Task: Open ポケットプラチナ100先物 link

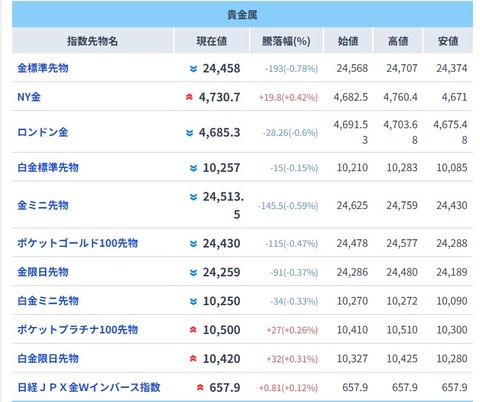Action: coord(77,330)
